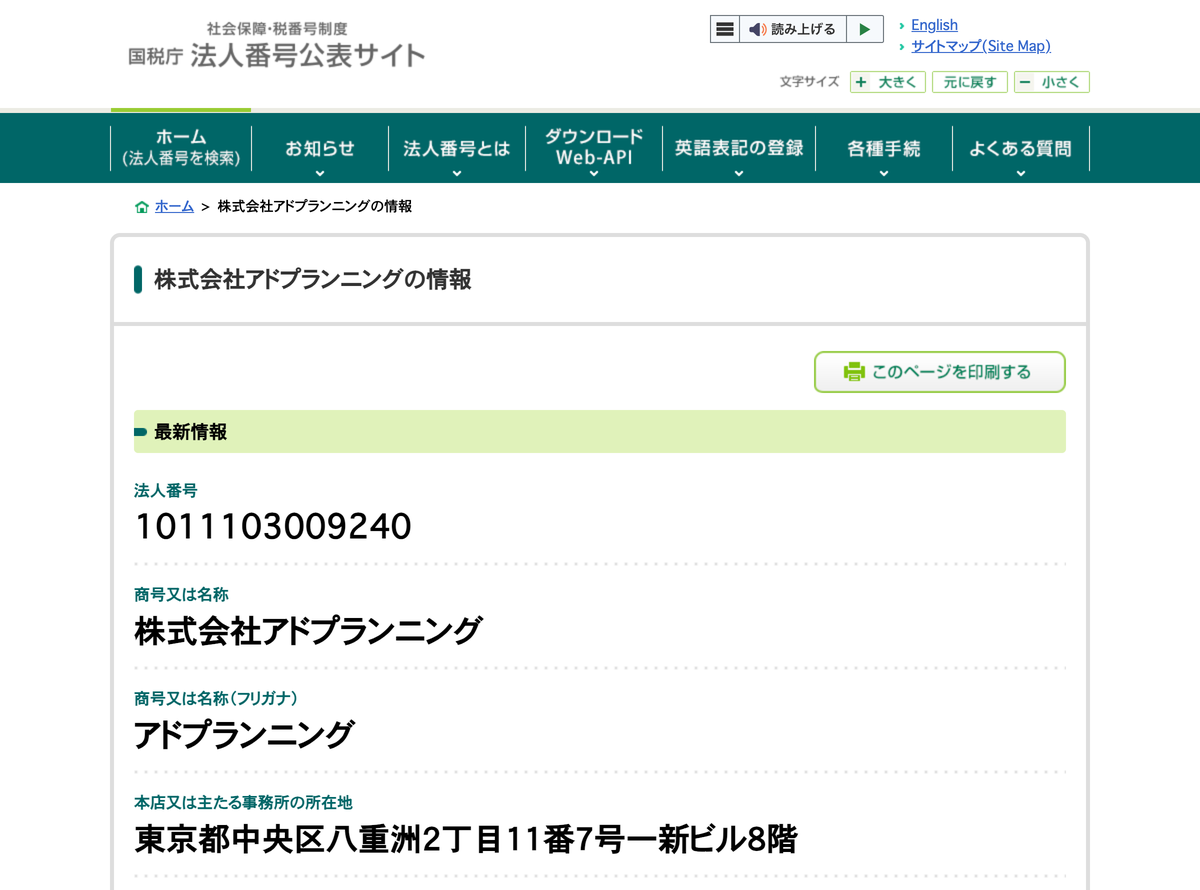Open the ダウンロード Web-API menu item
The width and height of the screenshot is (1200, 890).
click(594, 148)
